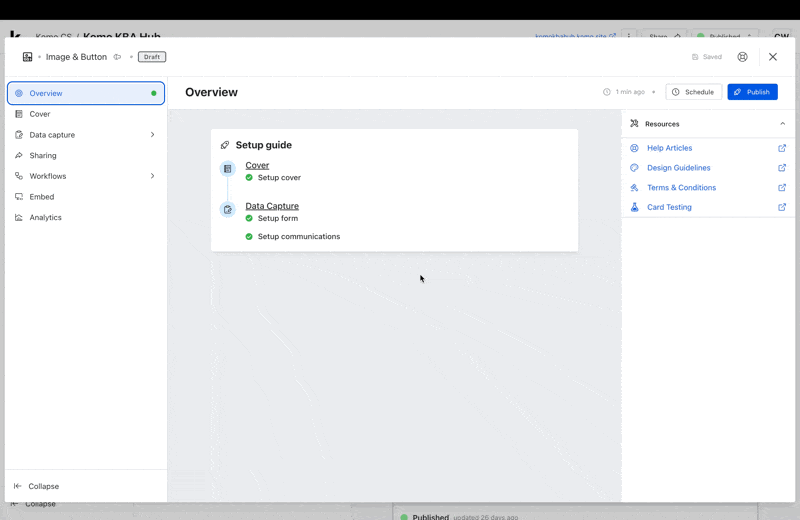The height and width of the screenshot is (520, 800).
Task: Click the Schedule button
Action: tap(693, 92)
